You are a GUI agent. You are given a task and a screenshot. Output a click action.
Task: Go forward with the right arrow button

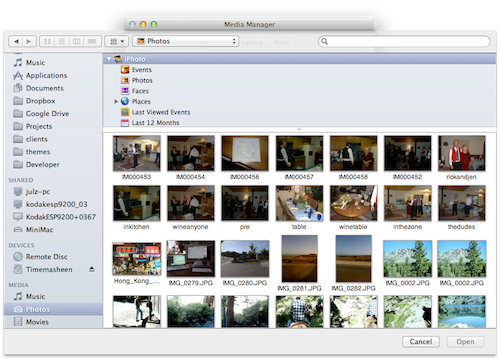29,41
